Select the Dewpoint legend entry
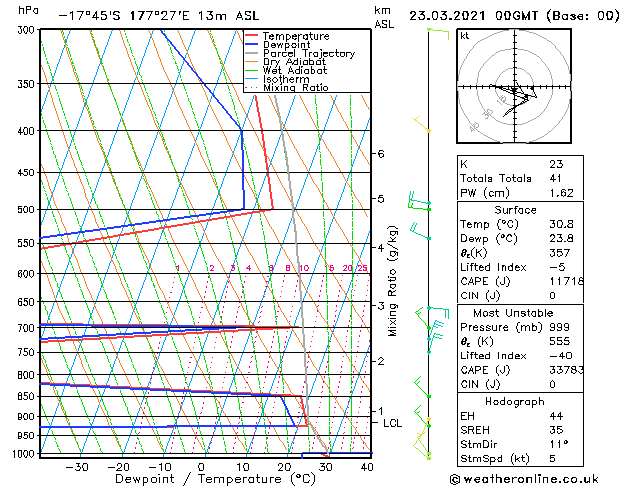Viewport: 629px width, 486px height. click(289, 45)
